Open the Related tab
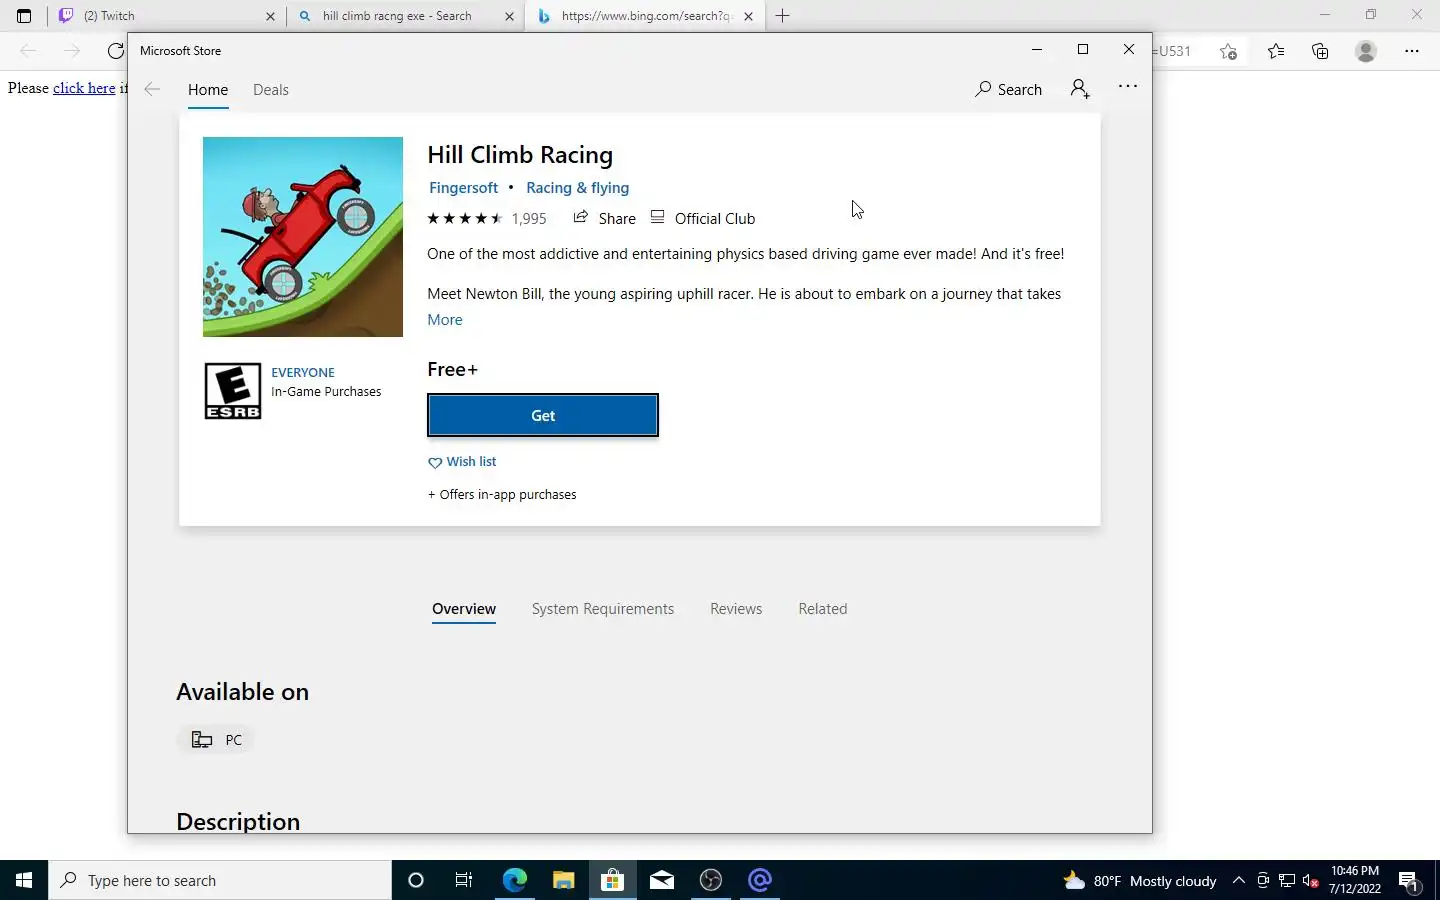This screenshot has width=1440, height=900. (x=823, y=609)
